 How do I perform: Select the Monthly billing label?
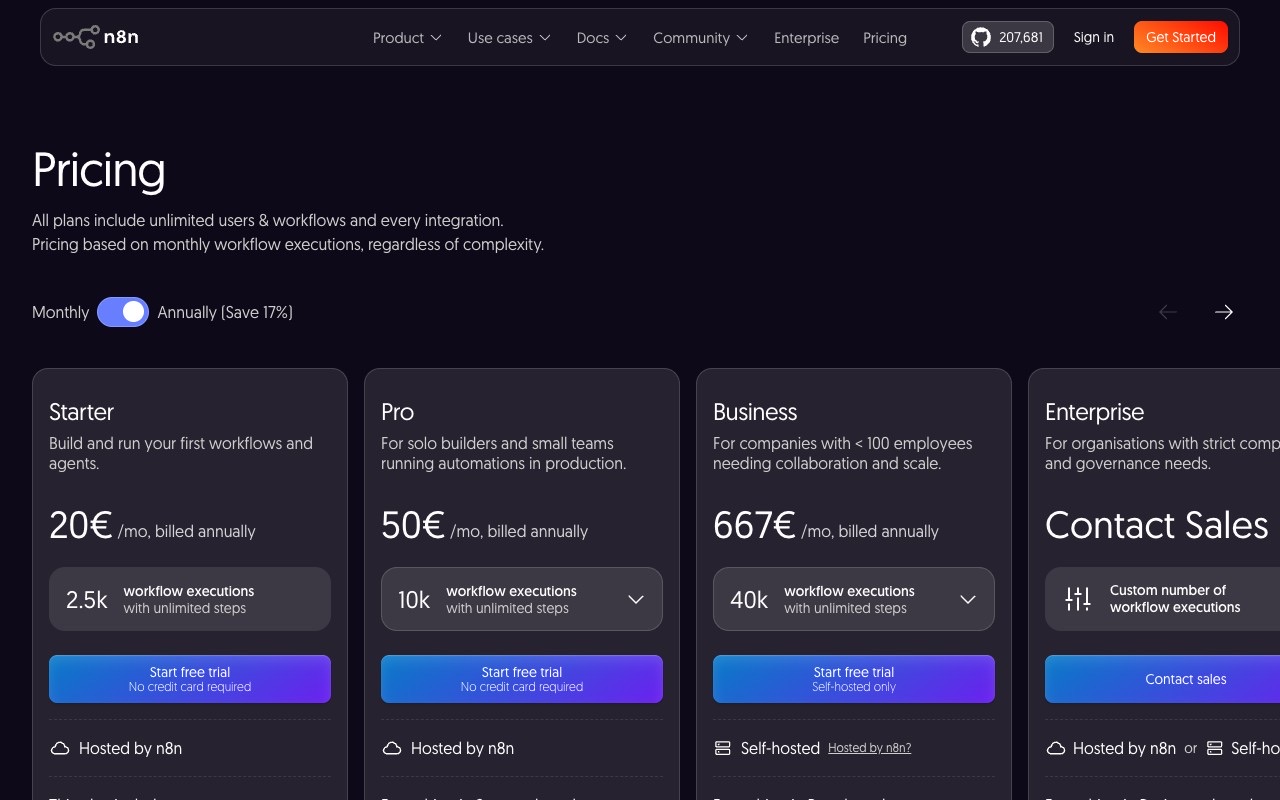click(x=61, y=312)
